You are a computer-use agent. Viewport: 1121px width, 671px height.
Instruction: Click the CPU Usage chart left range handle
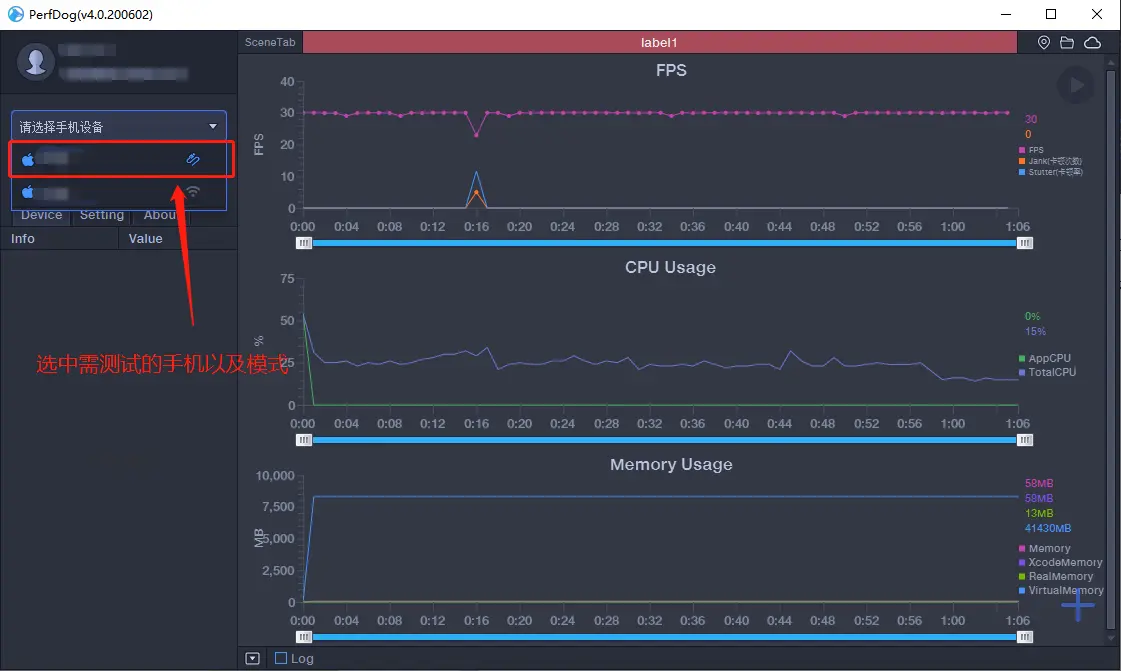click(x=304, y=440)
